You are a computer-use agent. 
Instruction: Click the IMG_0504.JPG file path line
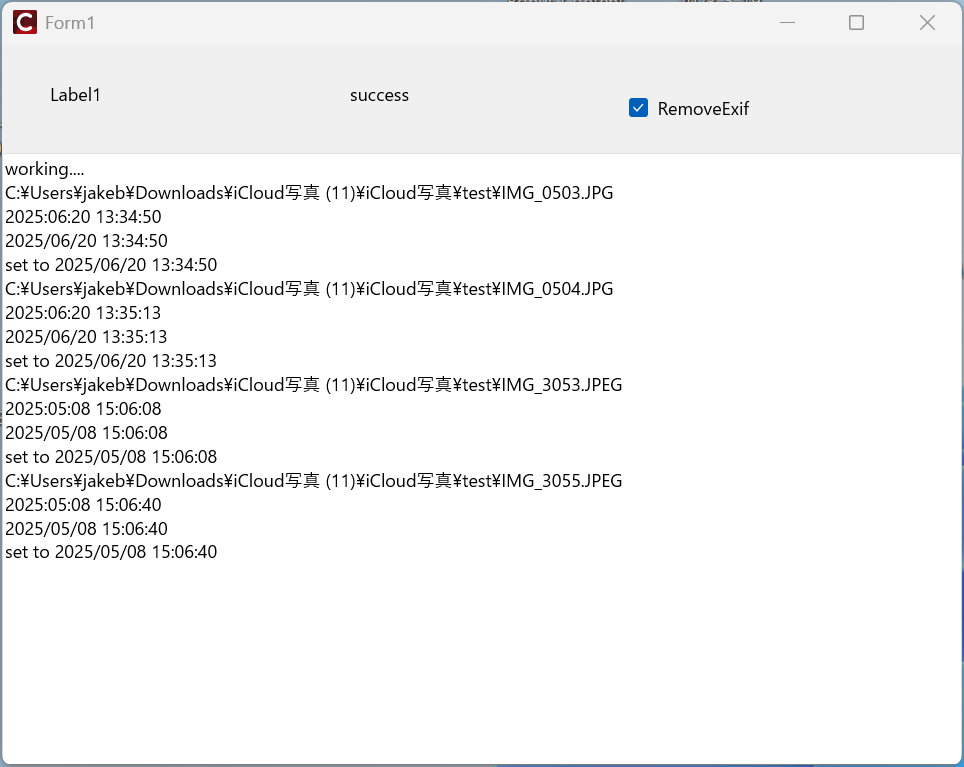coord(309,289)
